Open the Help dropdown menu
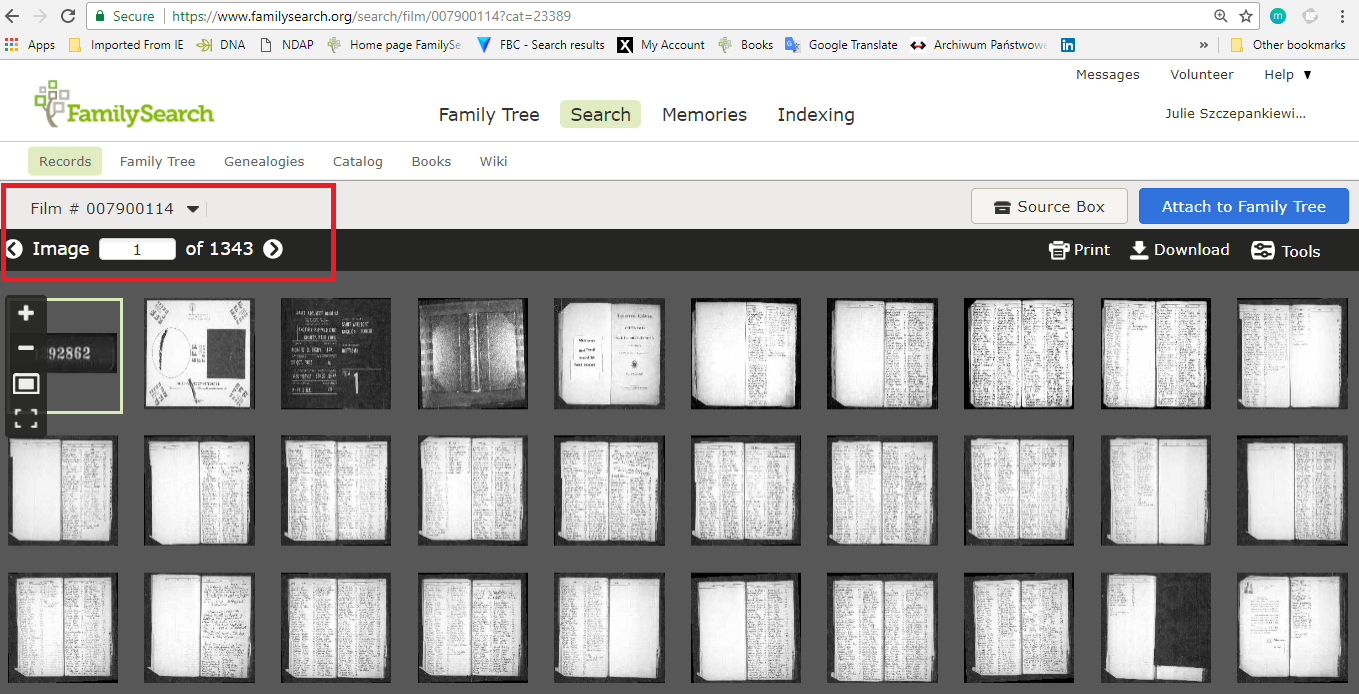This screenshot has height=694, width=1359. point(1287,75)
